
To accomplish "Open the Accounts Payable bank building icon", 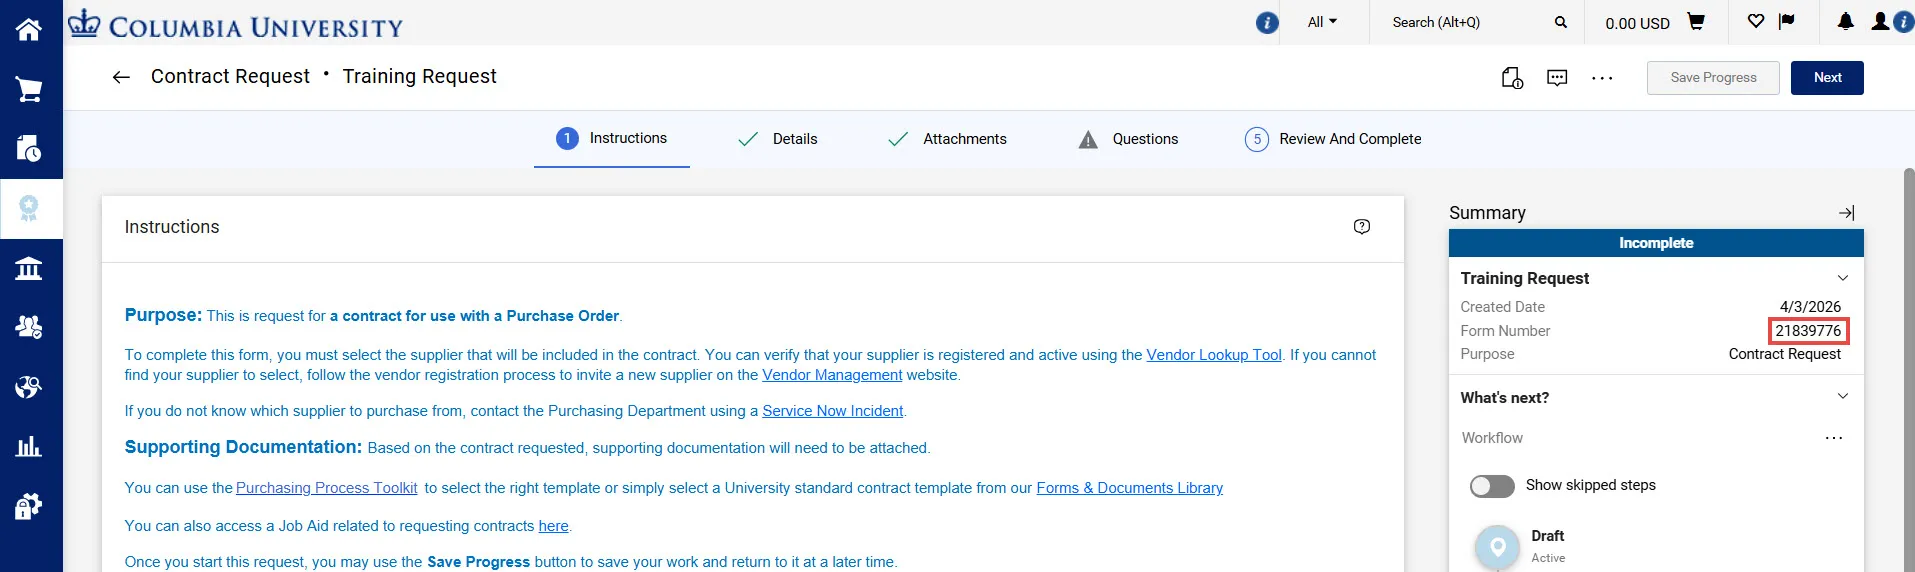I will point(29,268).
